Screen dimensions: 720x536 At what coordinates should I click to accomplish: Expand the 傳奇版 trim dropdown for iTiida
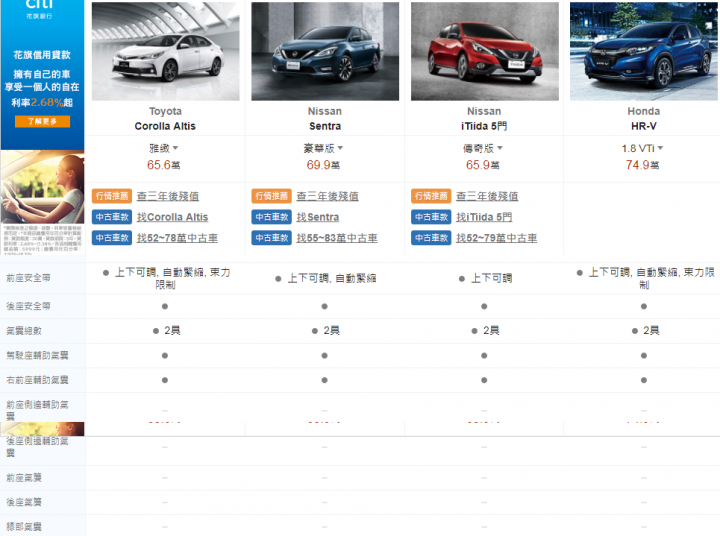(483, 148)
